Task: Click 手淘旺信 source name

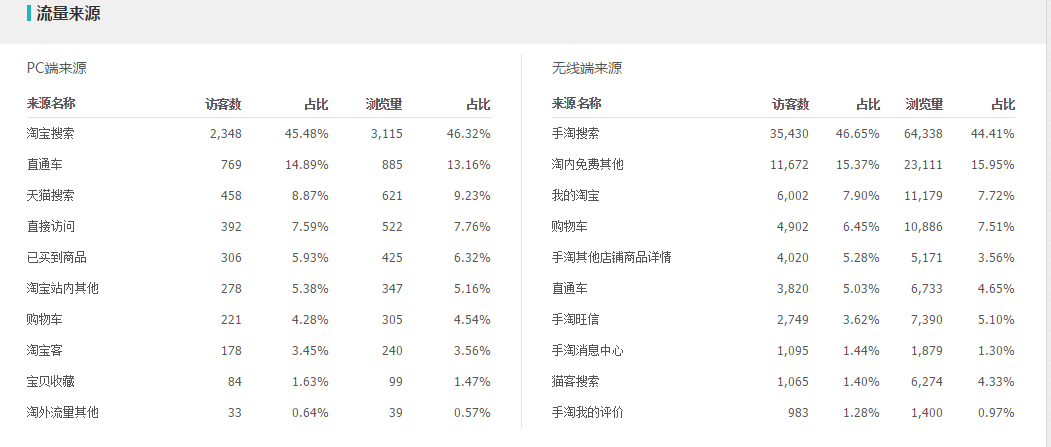Action: pyautogui.click(x=575, y=319)
